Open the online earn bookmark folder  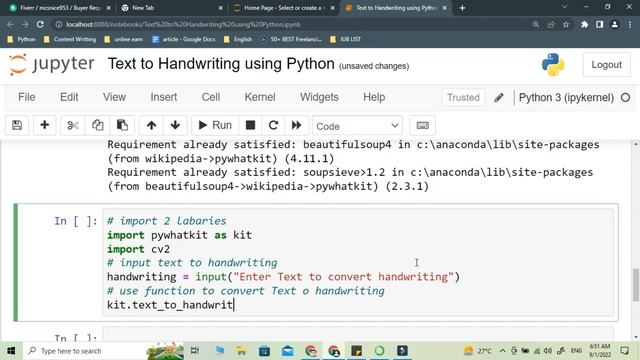[123, 39]
